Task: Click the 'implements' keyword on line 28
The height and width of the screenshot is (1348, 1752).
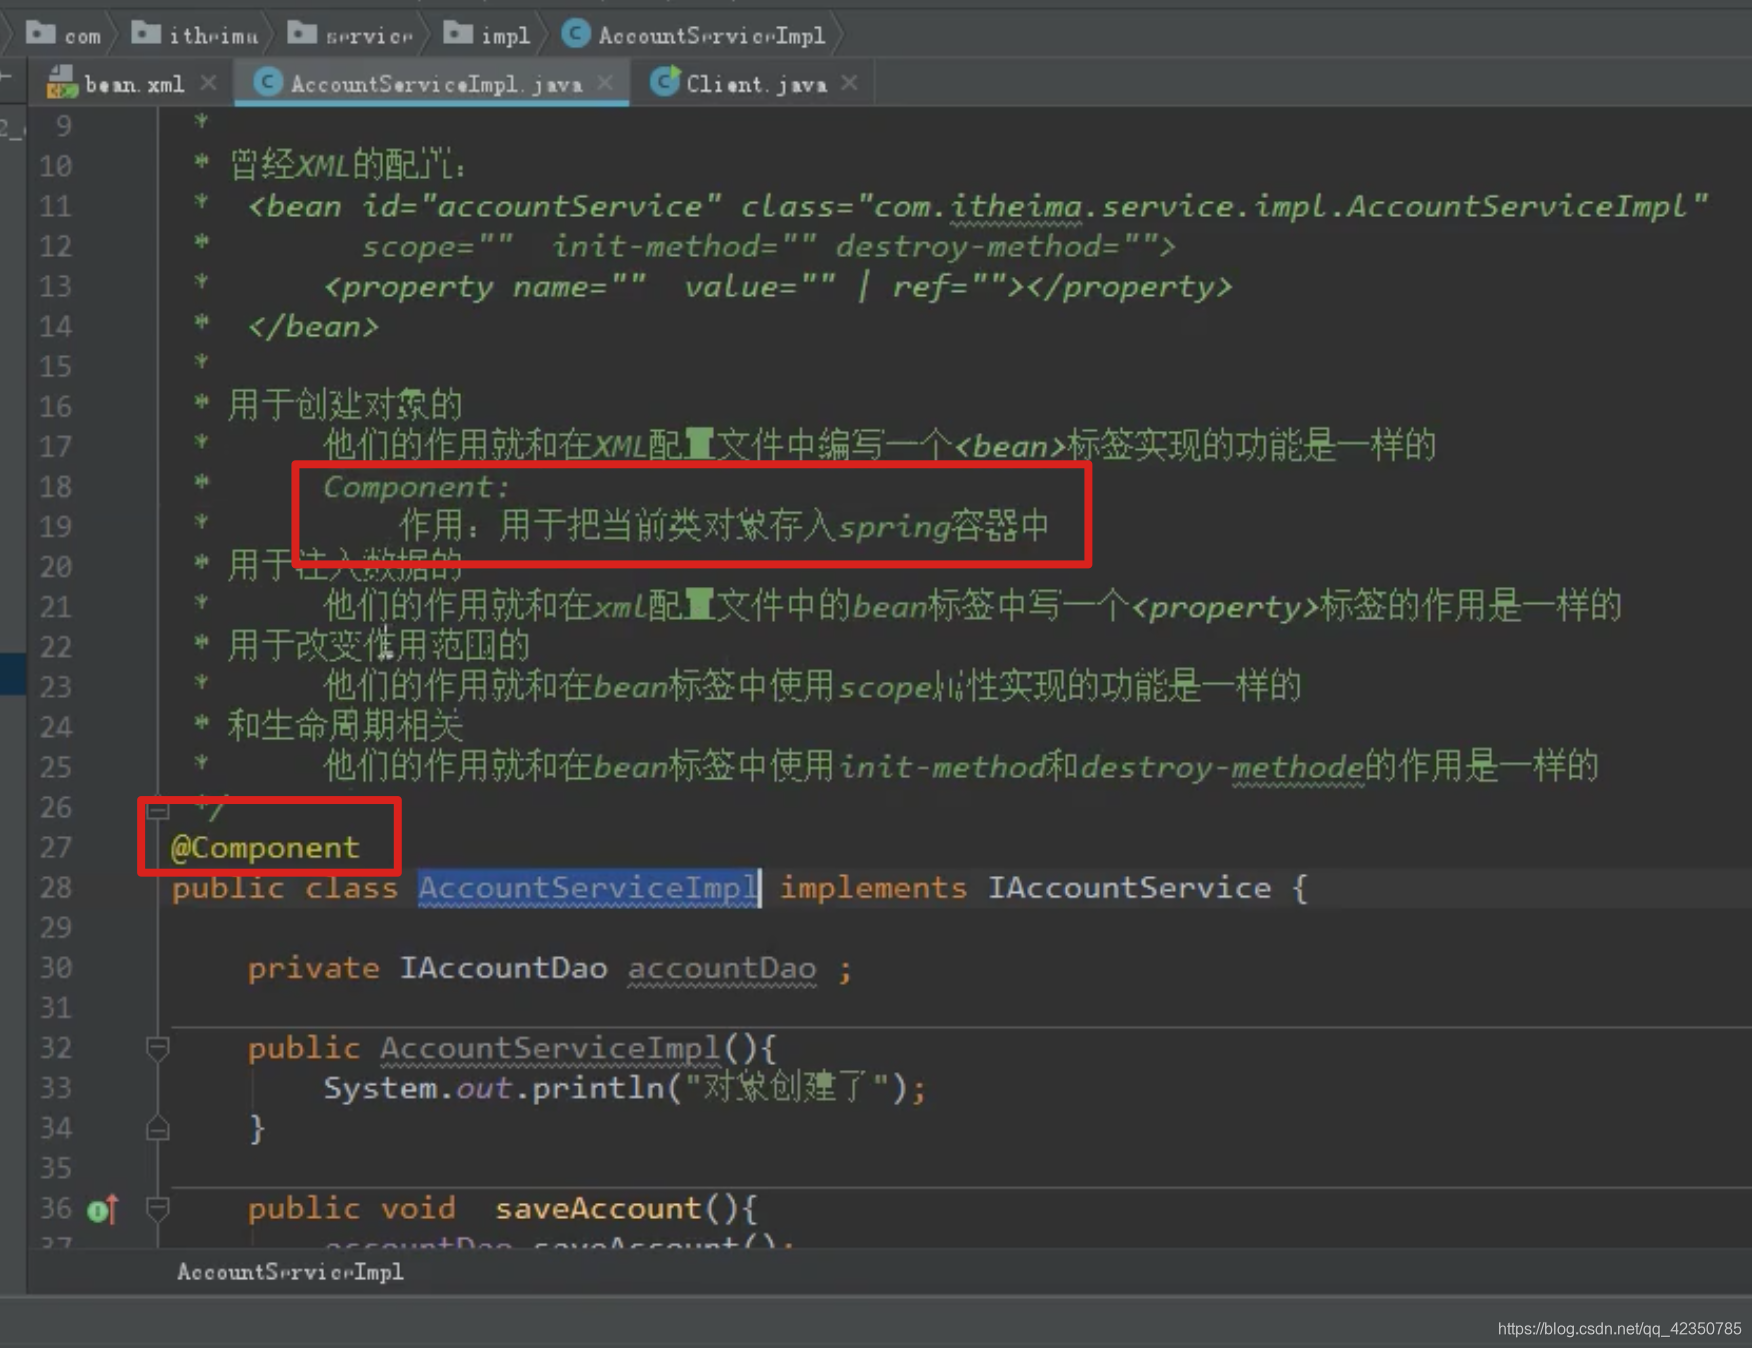Action: [873, 888]
